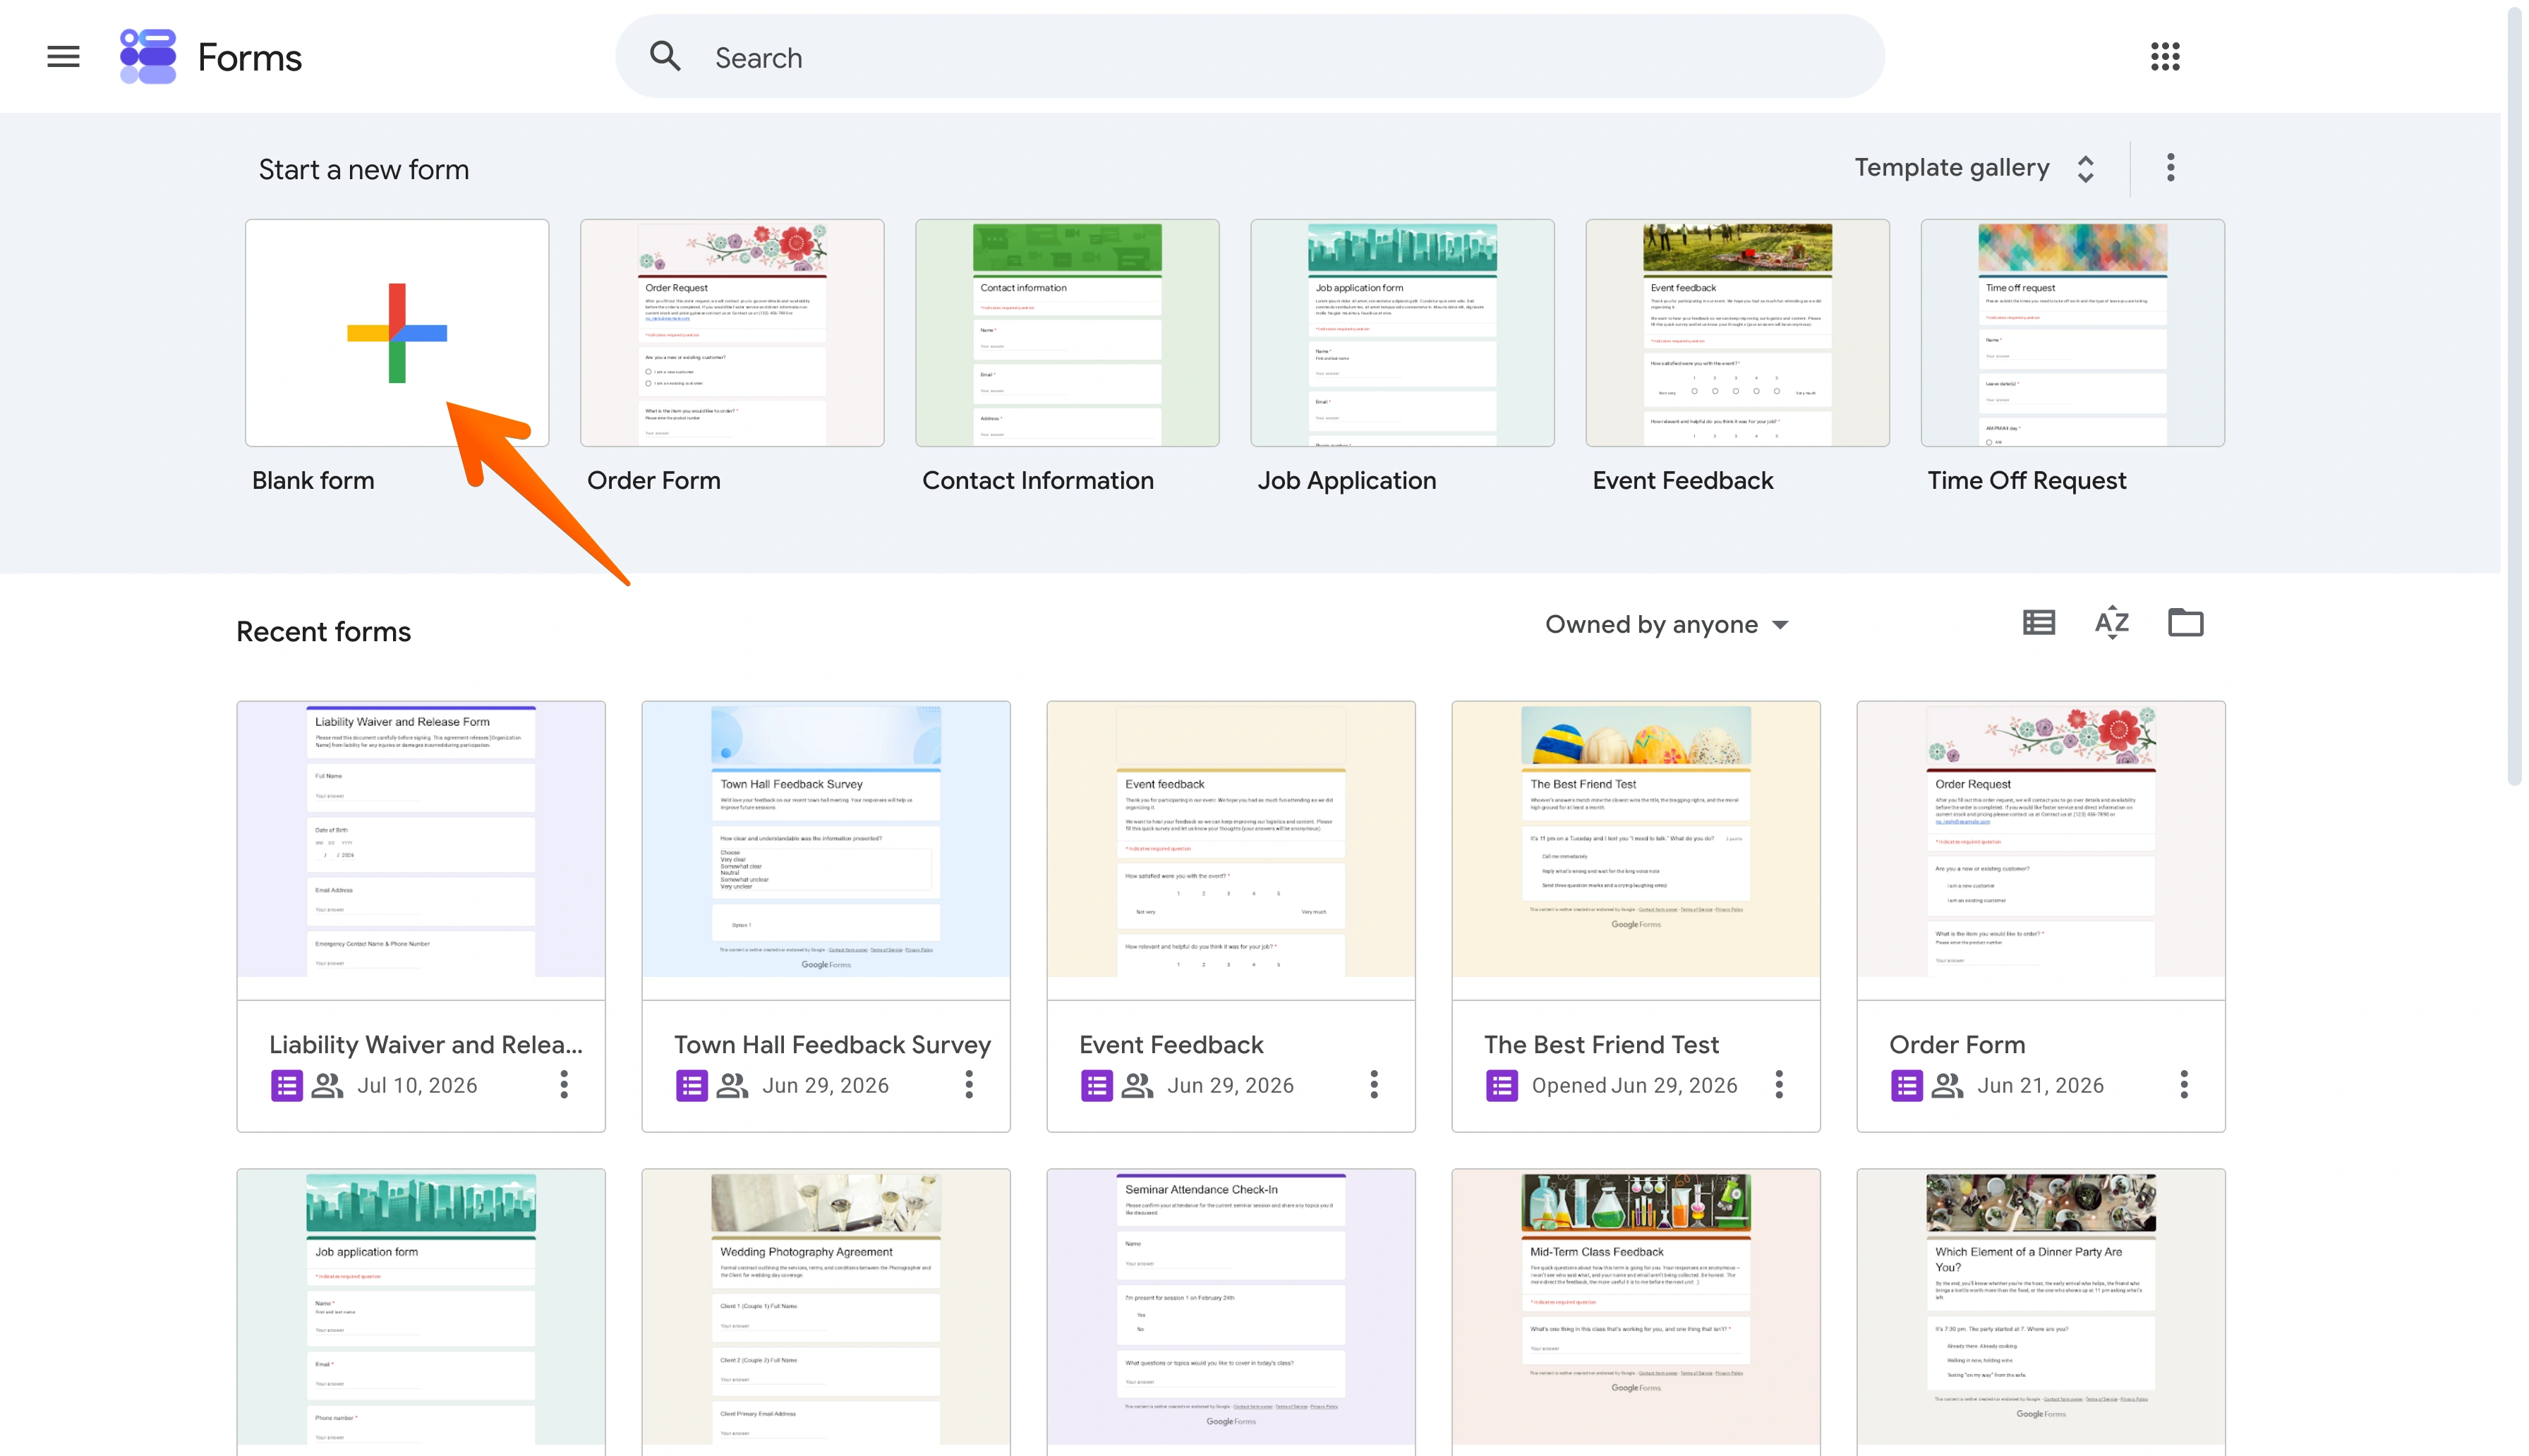Open Job application form recent thumbnail

(x=421, y=1312)
